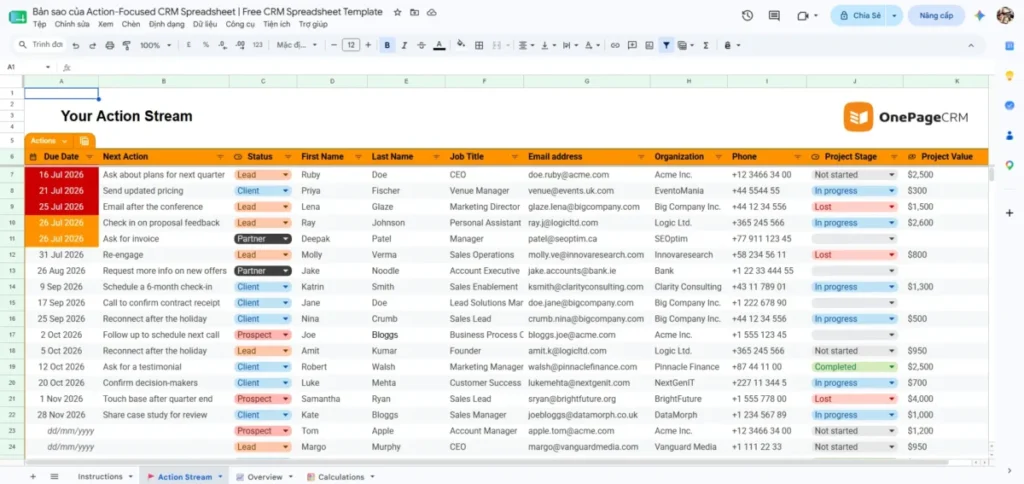Open the Gemini sparkle assistant
The height and width of the screenshot is (484, 1024).
coord(979,16)
